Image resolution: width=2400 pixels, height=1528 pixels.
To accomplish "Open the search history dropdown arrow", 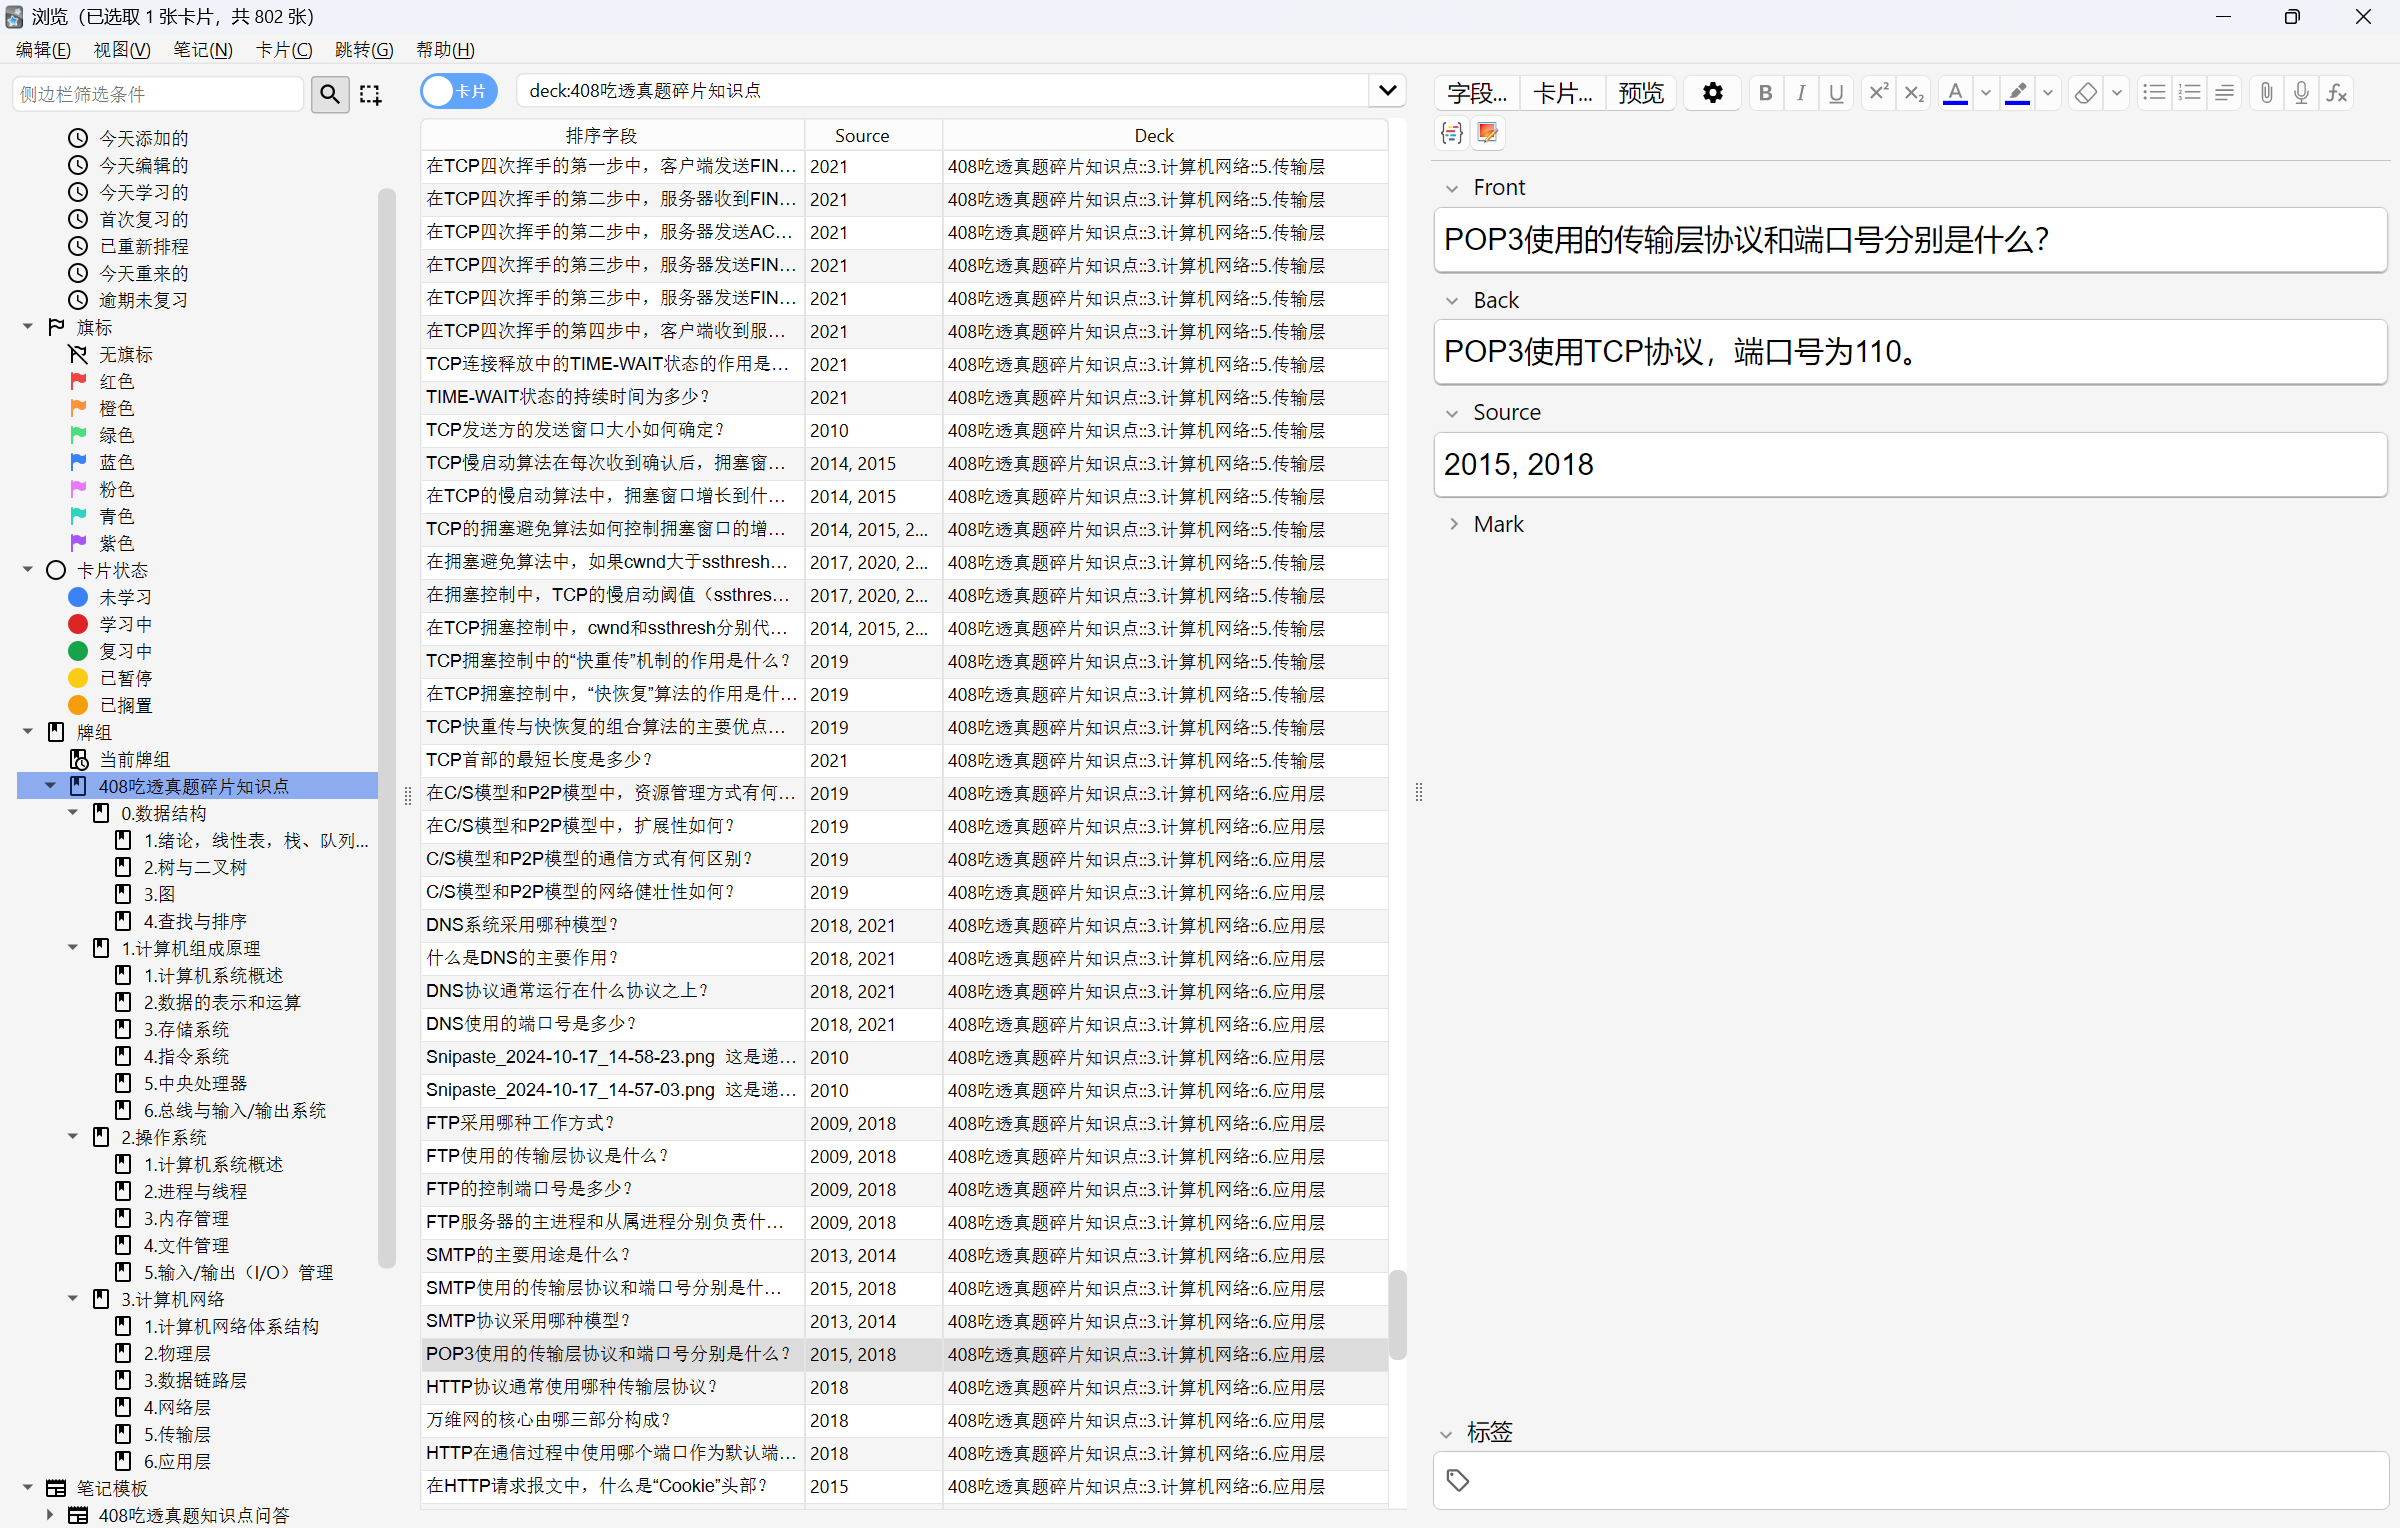I will click(1387, 91).
